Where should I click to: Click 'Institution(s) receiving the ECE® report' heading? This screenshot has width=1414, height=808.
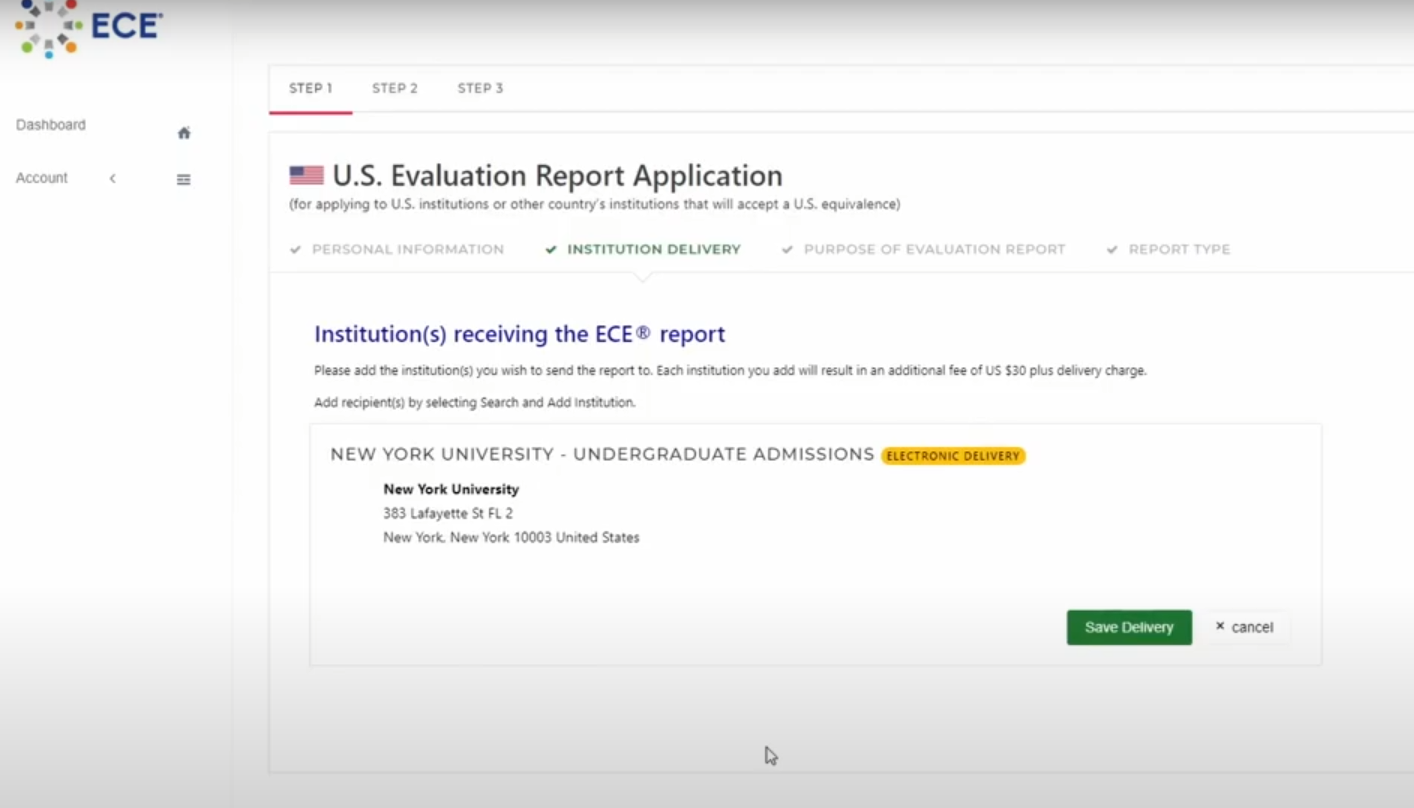pos(520,334)
